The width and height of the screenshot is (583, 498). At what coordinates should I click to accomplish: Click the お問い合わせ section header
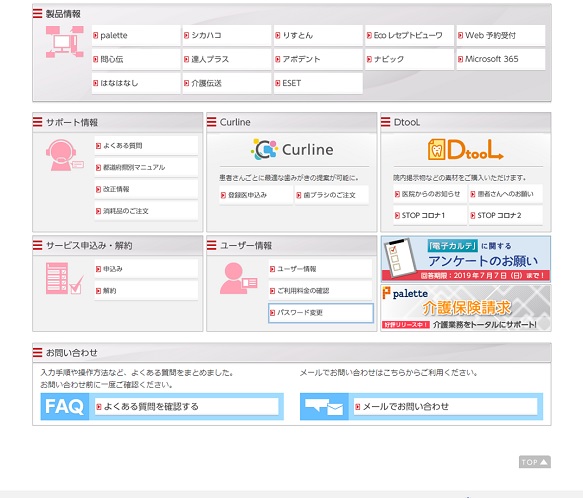292,353
